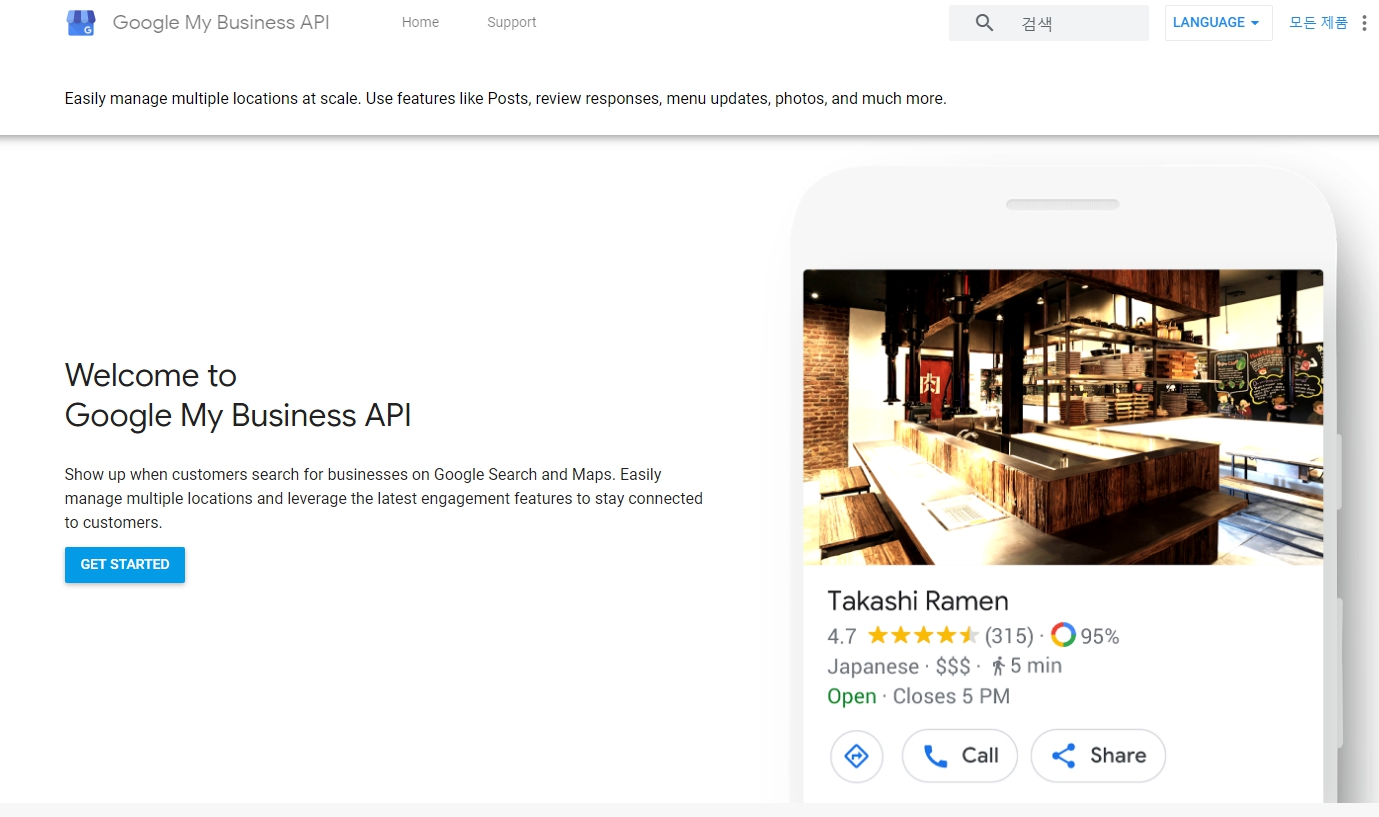
Task: Click the Call button on the card
Action: 960,756
